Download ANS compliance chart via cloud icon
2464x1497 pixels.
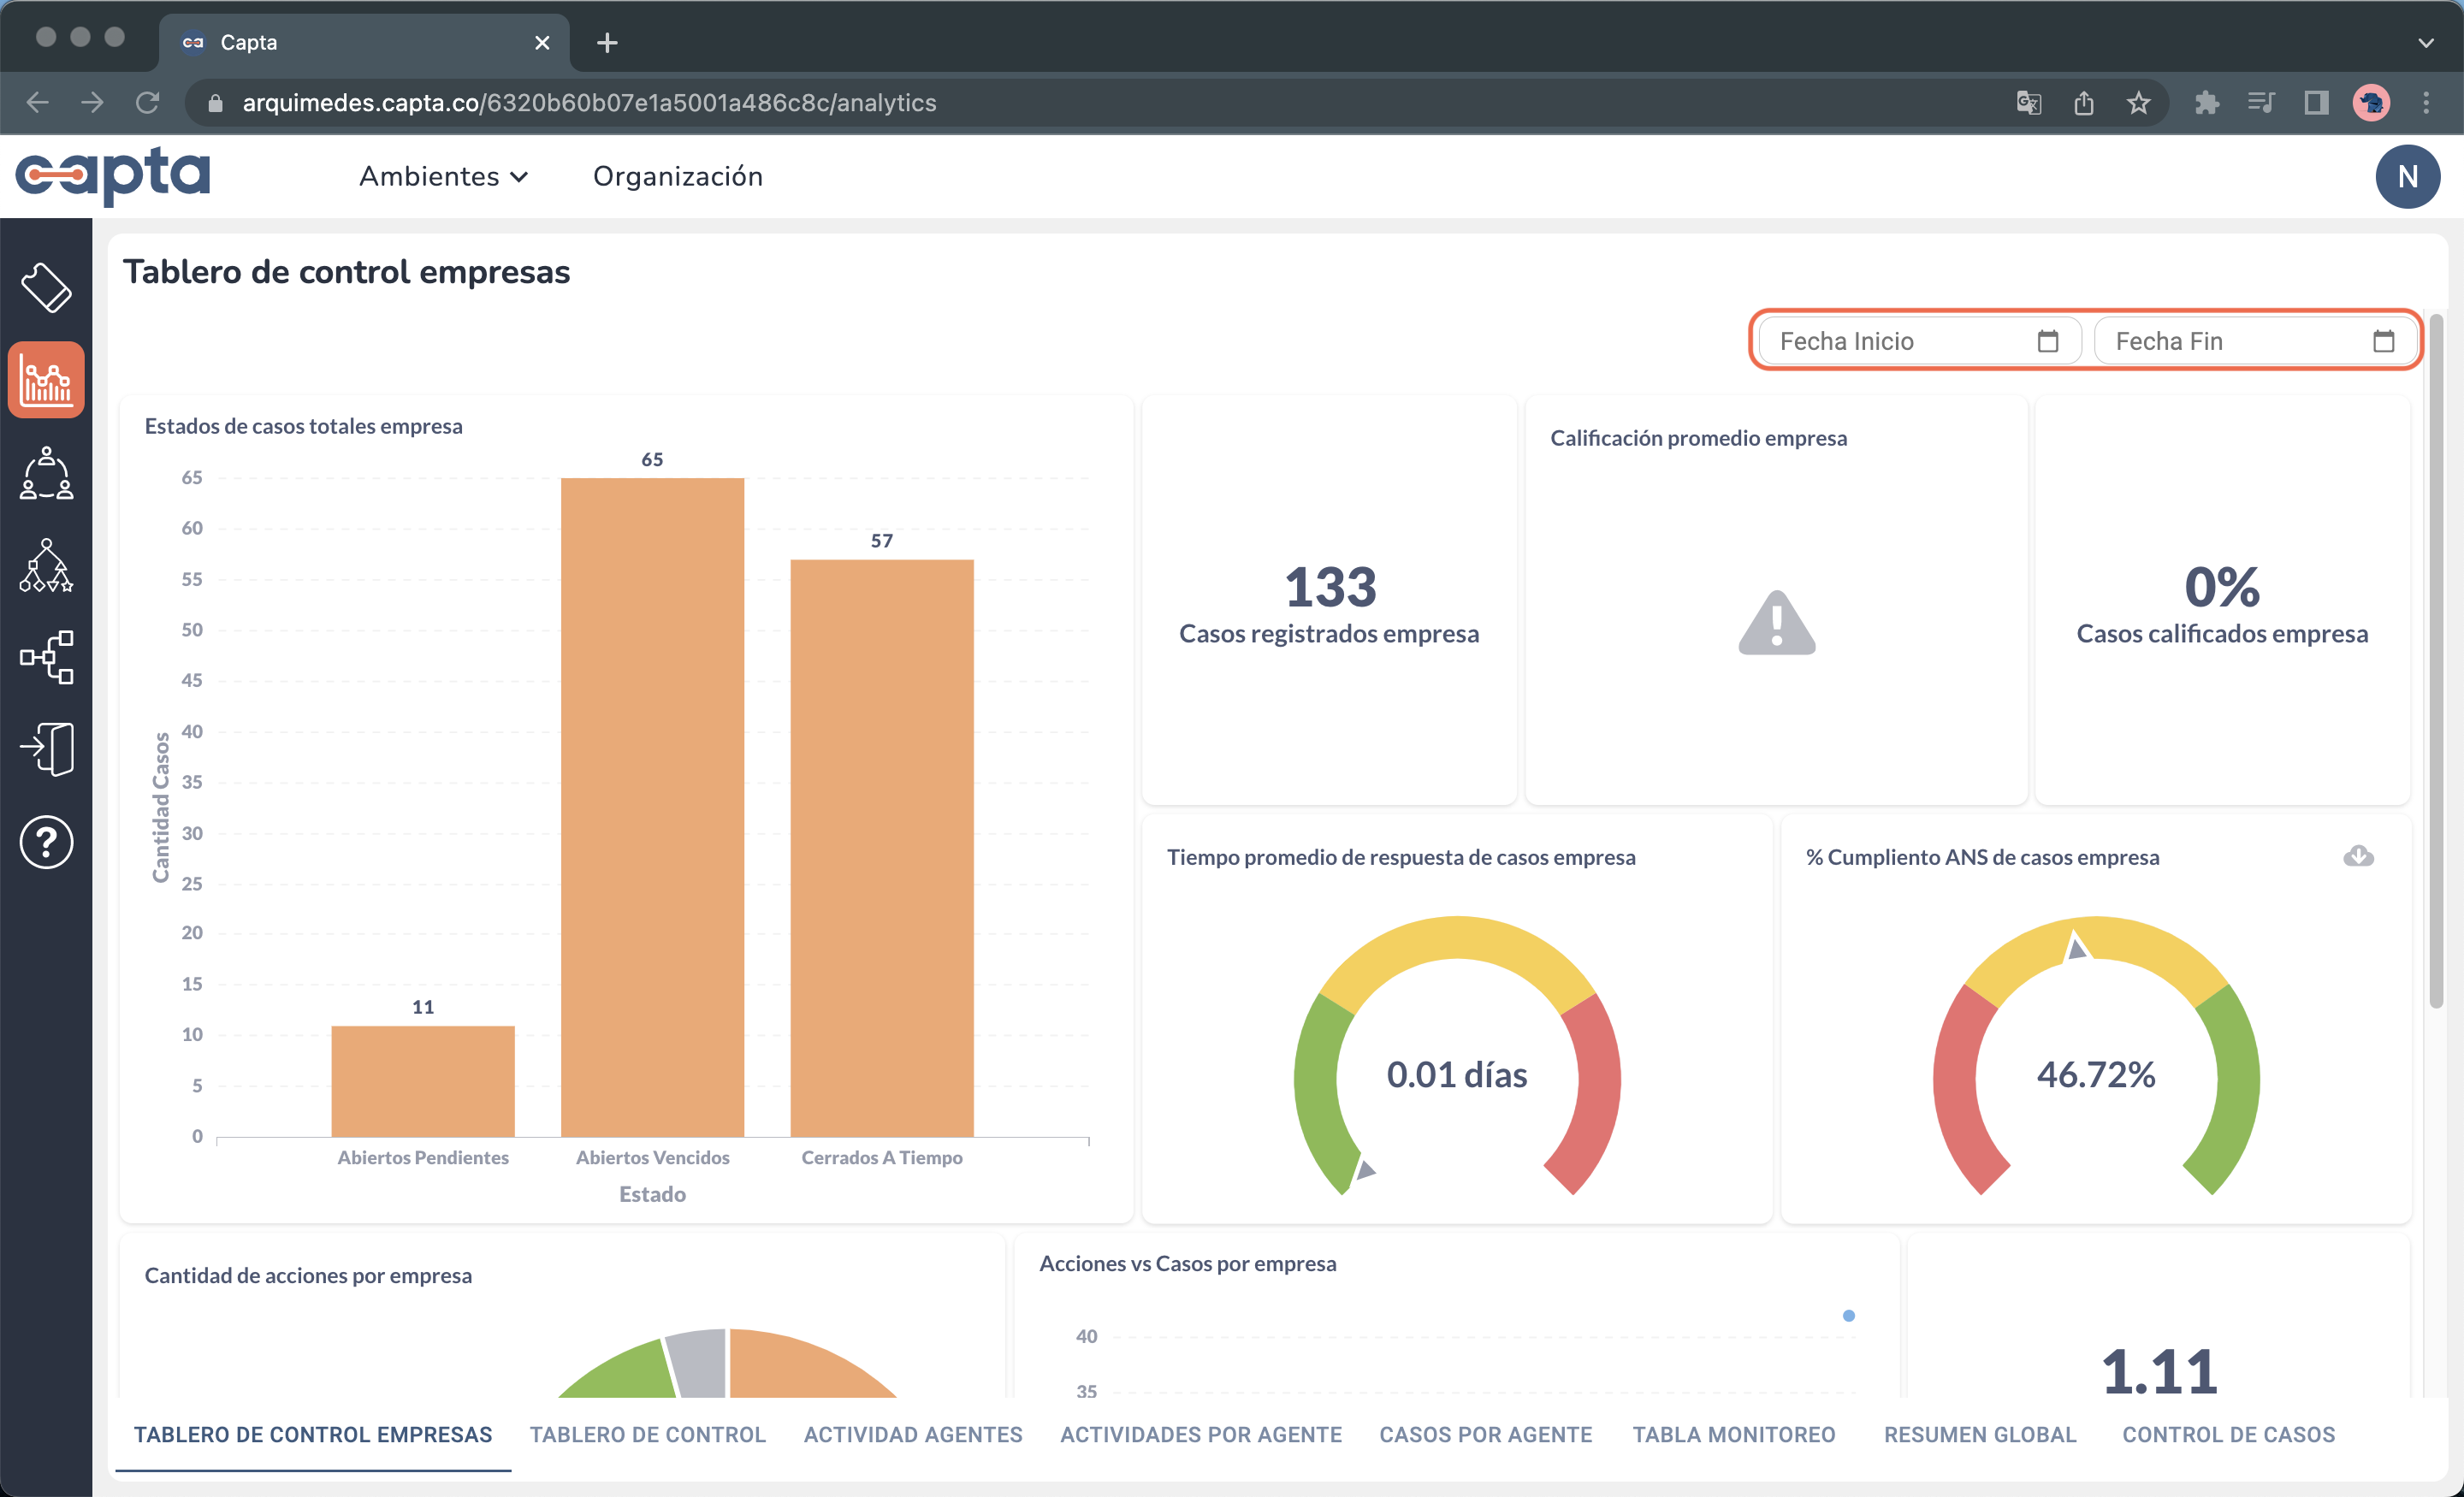pyautogui.click(x=2358, y=856)
